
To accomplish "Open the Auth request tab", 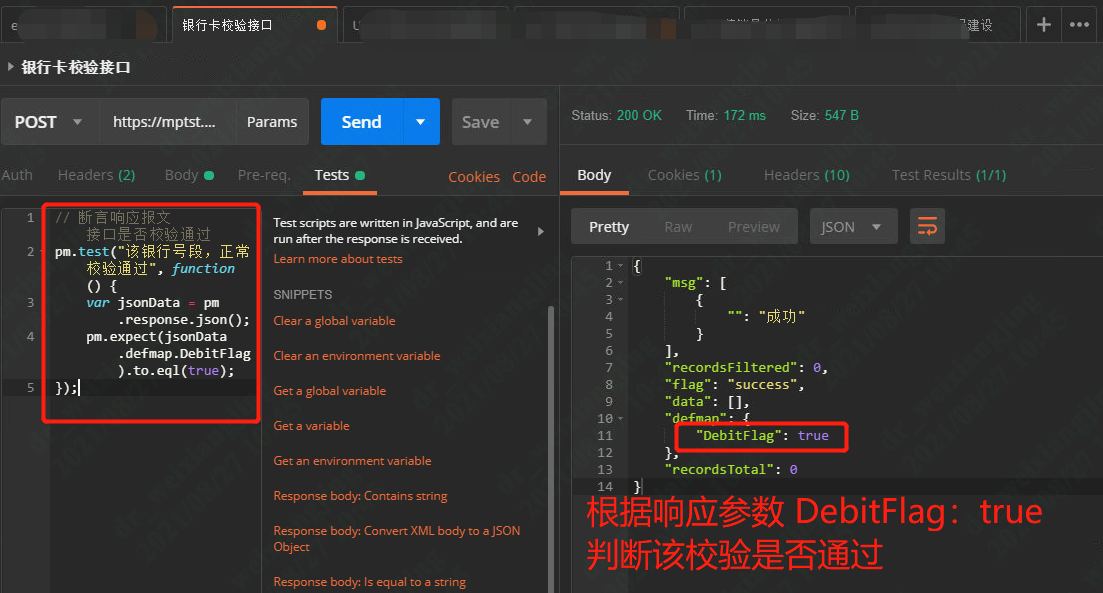I will coord(17,175).
